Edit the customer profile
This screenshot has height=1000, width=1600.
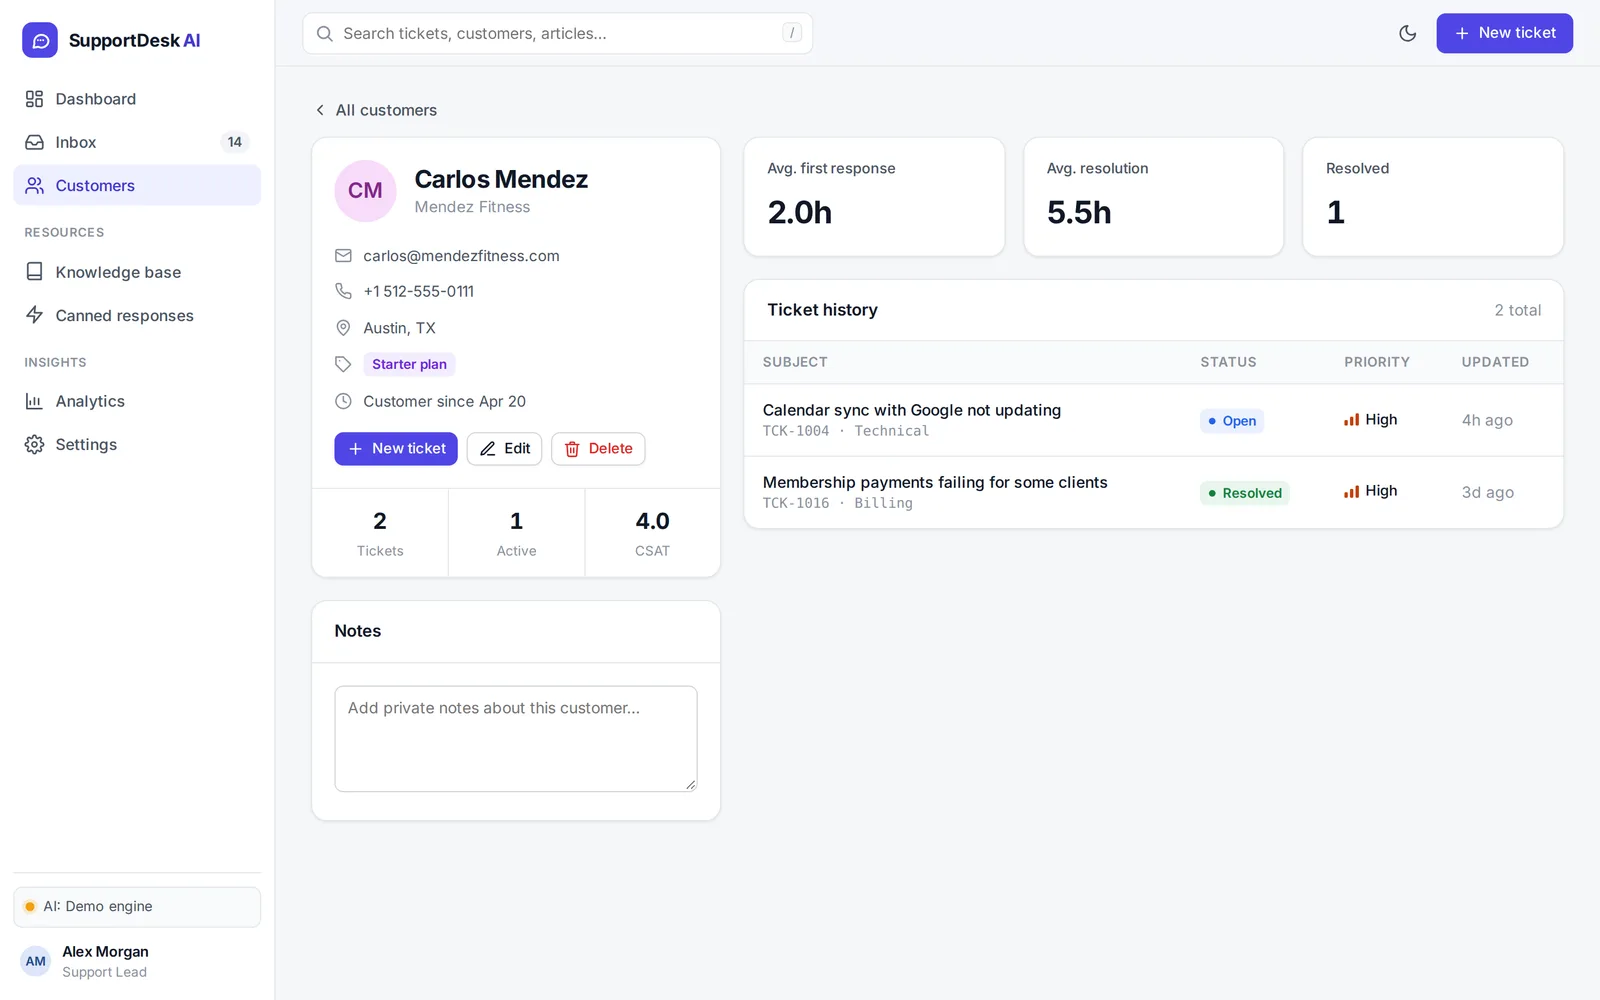click(505, 449)
